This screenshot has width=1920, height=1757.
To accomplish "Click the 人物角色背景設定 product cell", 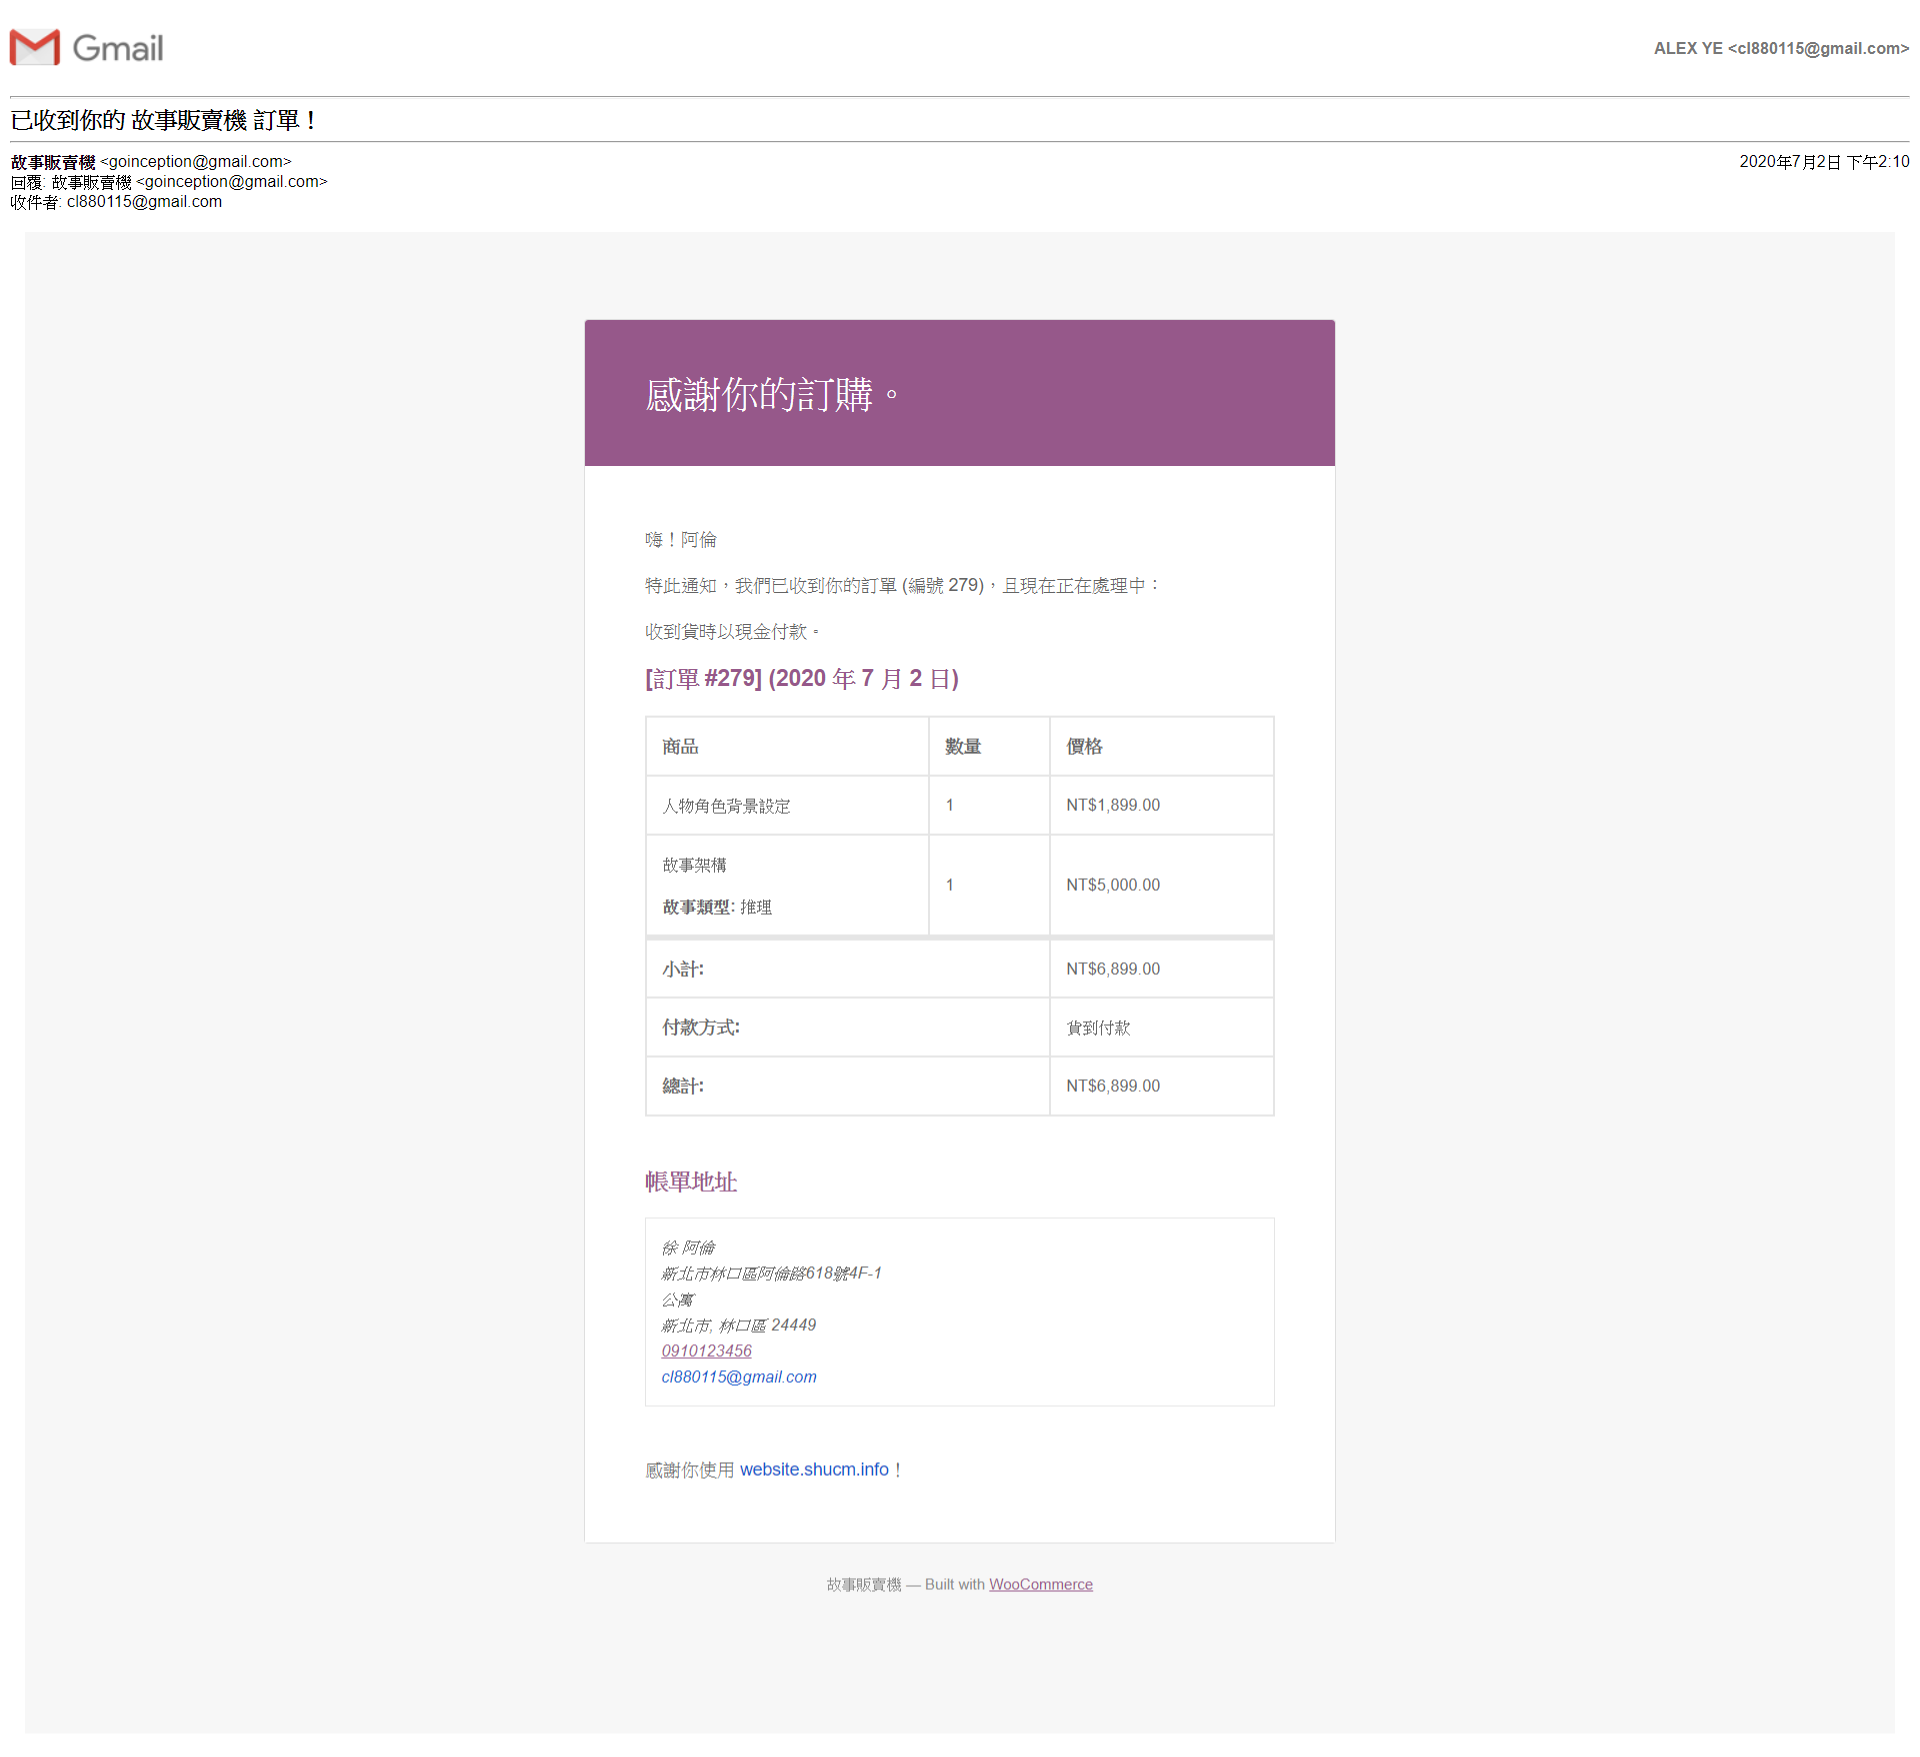I will (726, 805).
